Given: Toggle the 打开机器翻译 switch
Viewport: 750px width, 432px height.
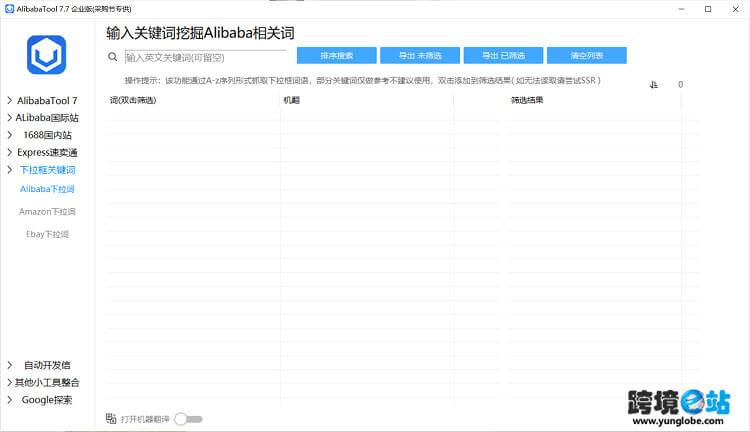Looking at the screenshot, I should tap(188, 419).
